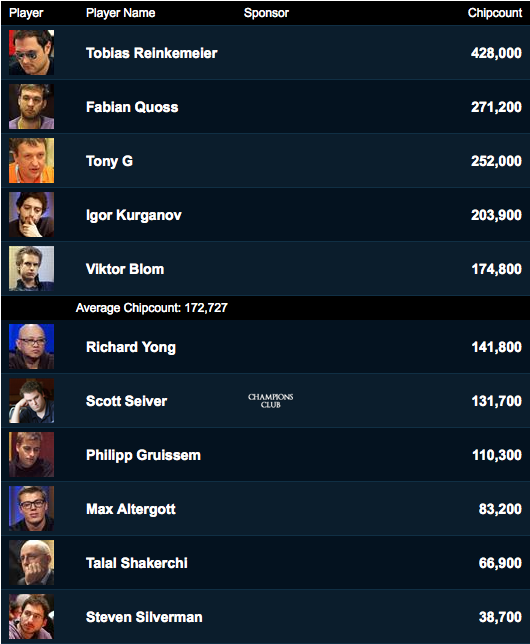
Task: Select the Player column header
Action: pos(26,13)
